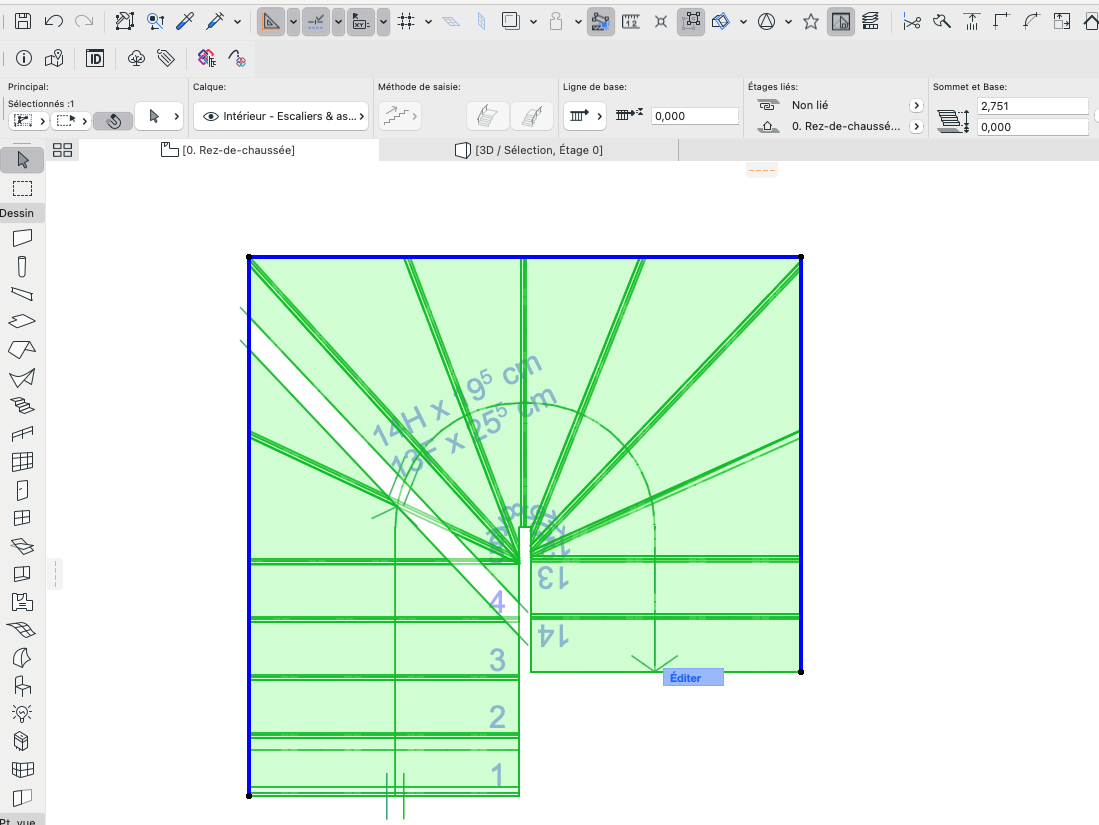This screenshot has width=1099, height=825.
Task: Click the Ligne de base offset field
Action: pyautogui.click(x=695, y=116)
